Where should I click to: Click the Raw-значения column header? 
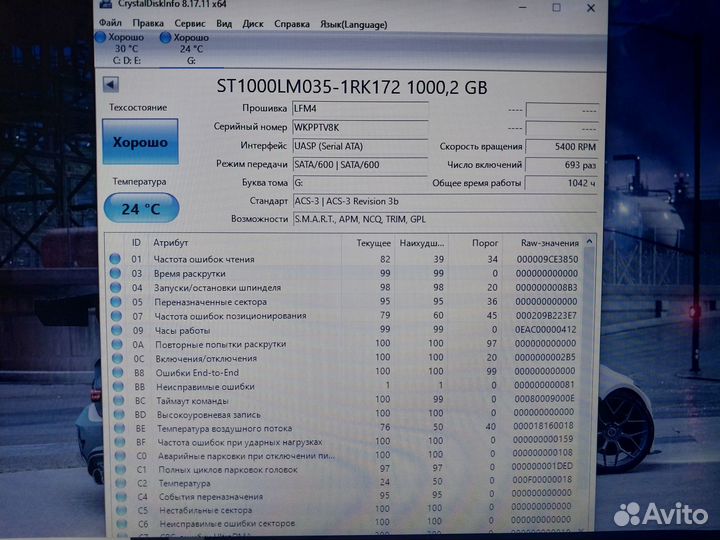[x=550, y=243]
